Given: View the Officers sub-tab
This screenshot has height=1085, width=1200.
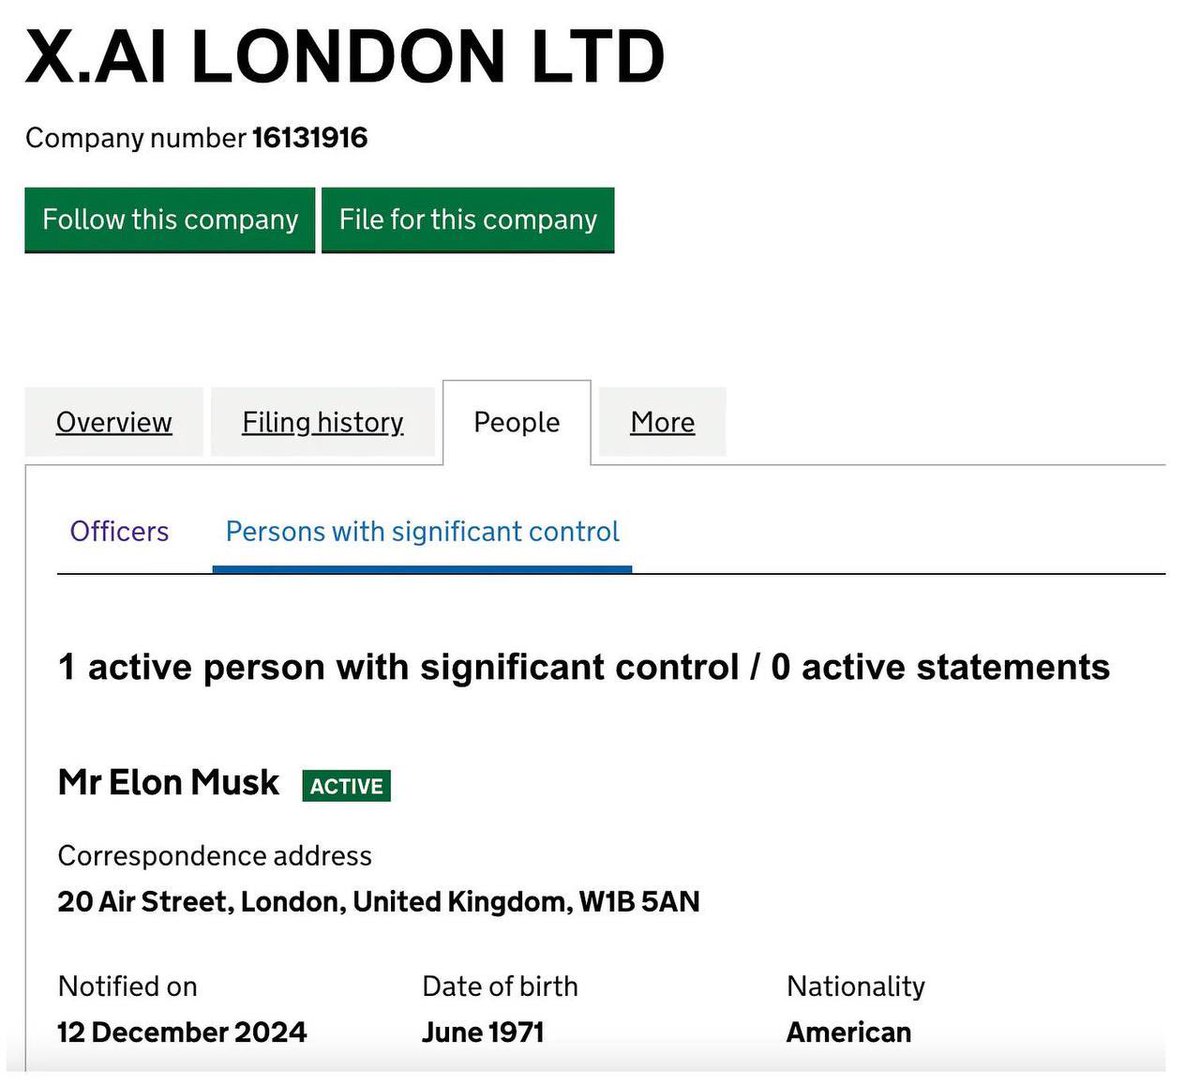Looking at the screenshot, I should (119, 531).
